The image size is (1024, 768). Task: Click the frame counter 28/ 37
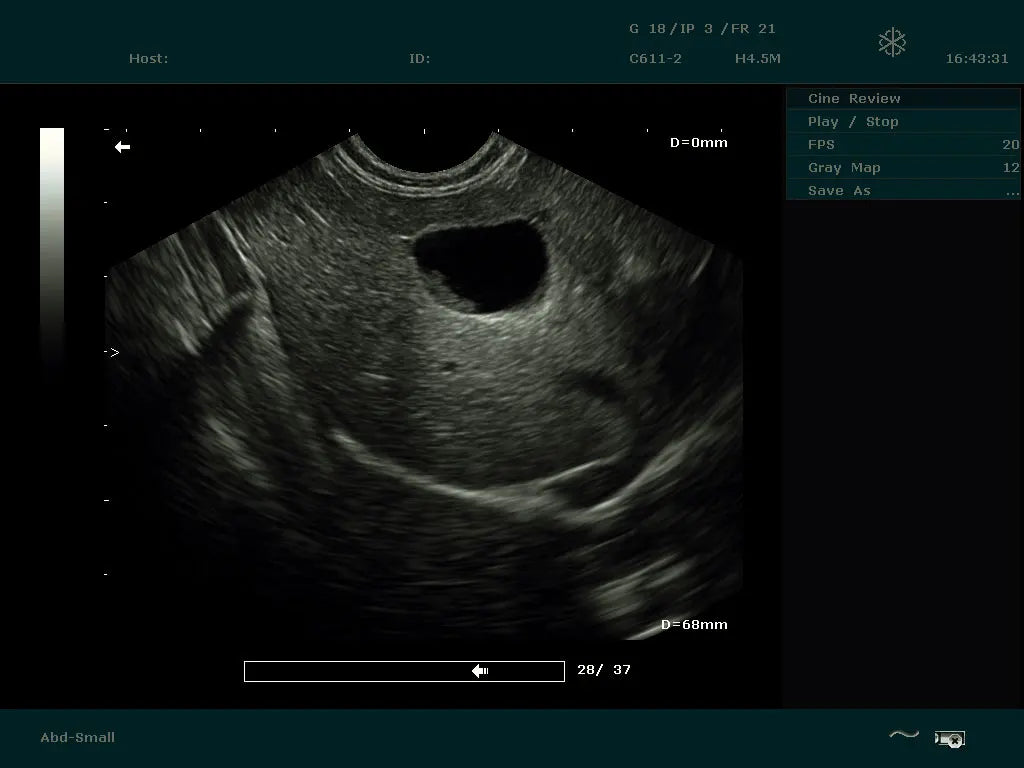(604, 670)
